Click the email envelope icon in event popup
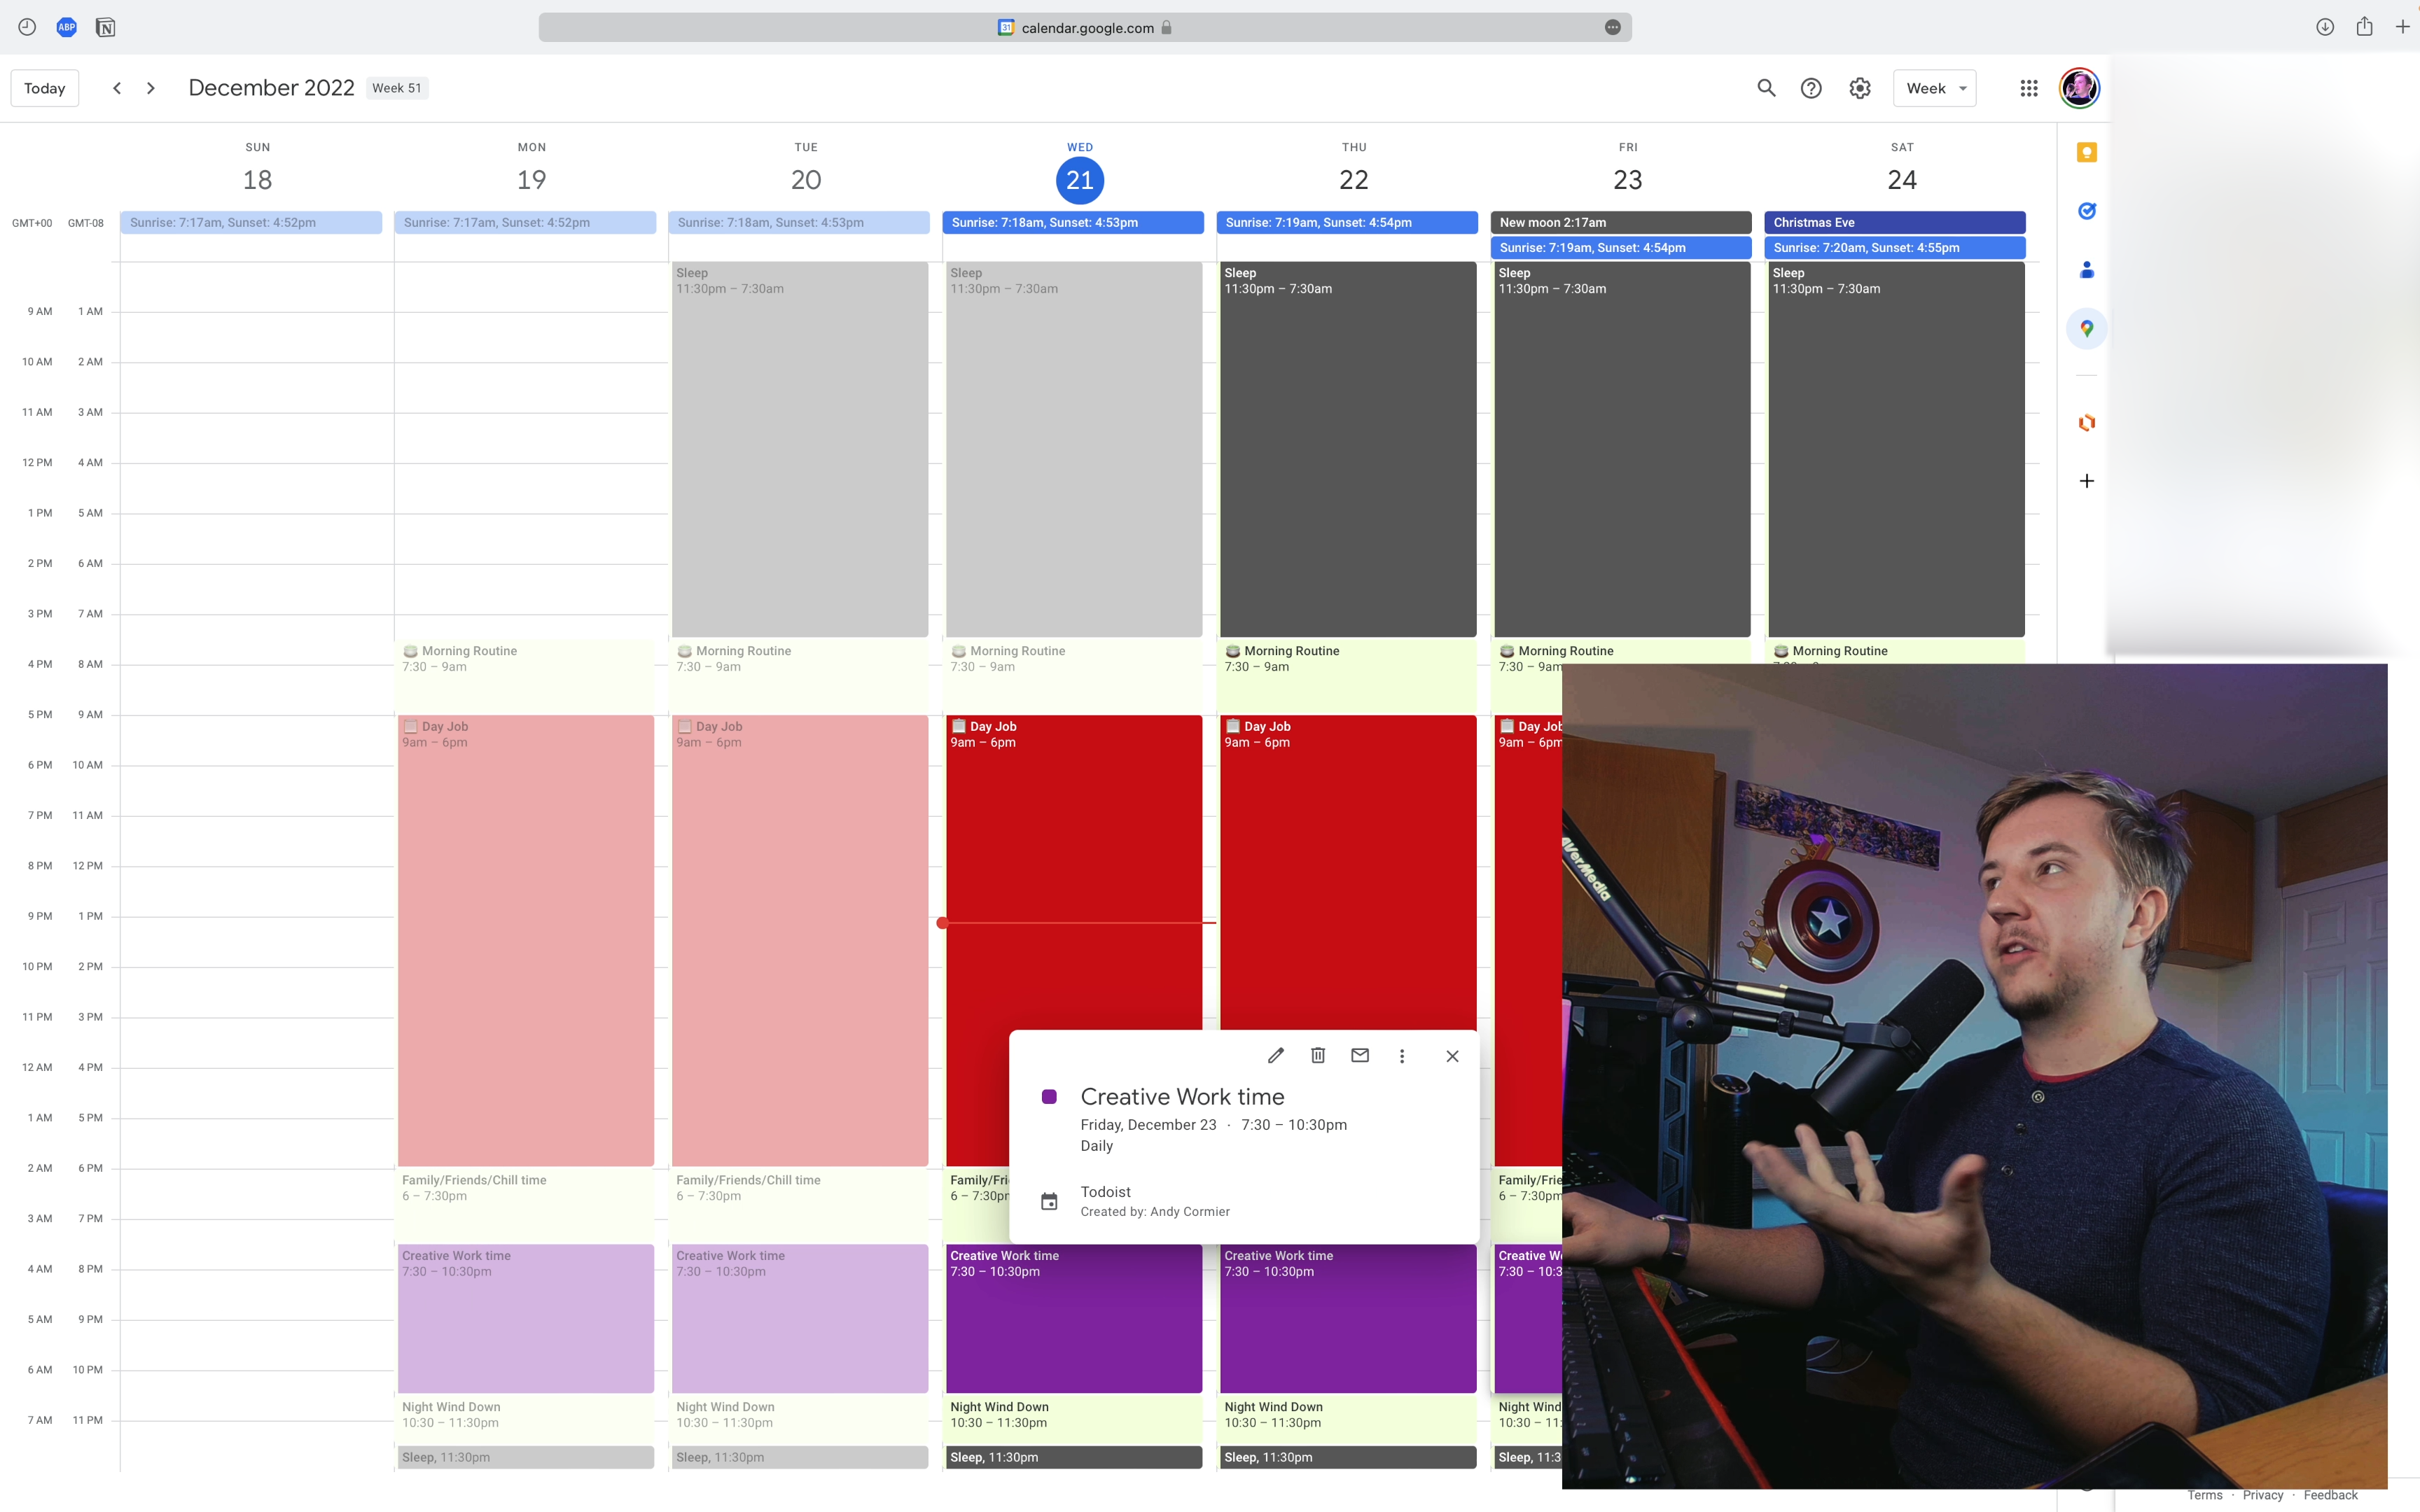2420x1512 pixels. pos(1360,1055)
